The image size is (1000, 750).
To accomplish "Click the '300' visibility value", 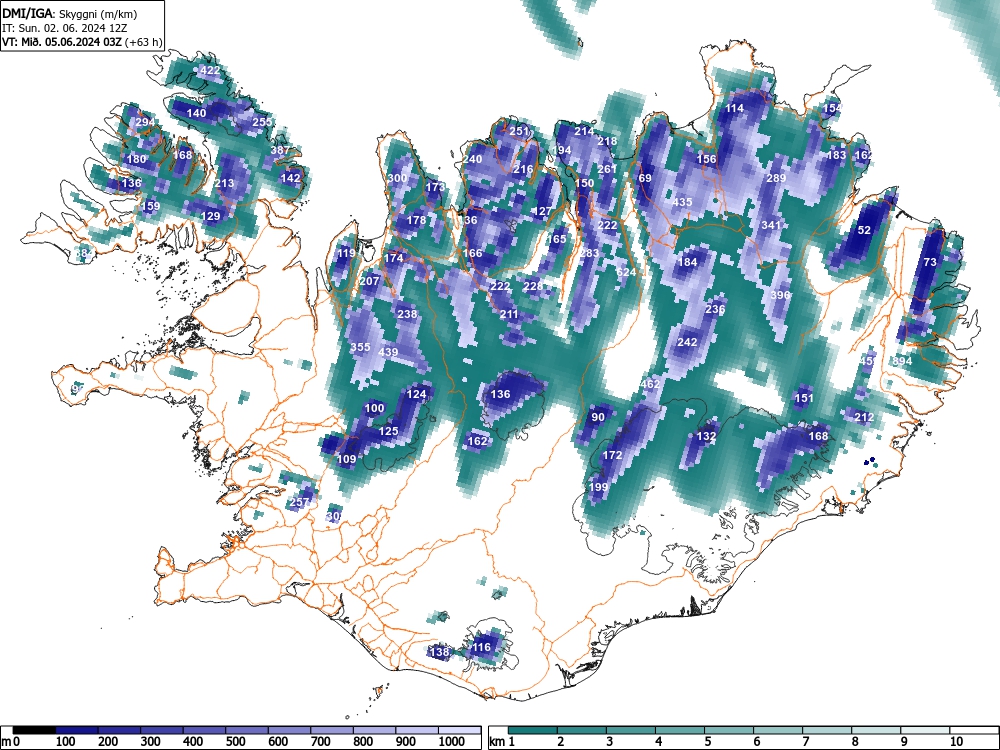I will tap(397, 178).
